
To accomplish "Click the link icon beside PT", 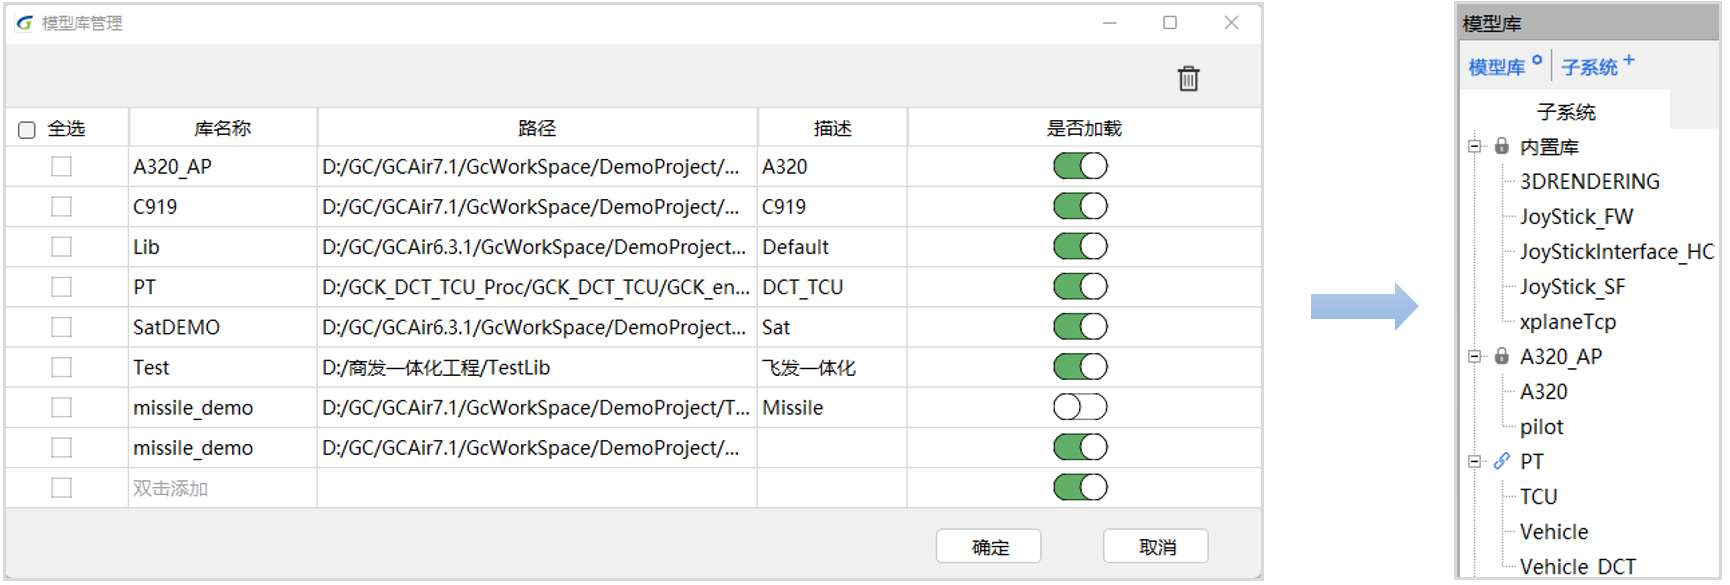I will pos(1501,462).
